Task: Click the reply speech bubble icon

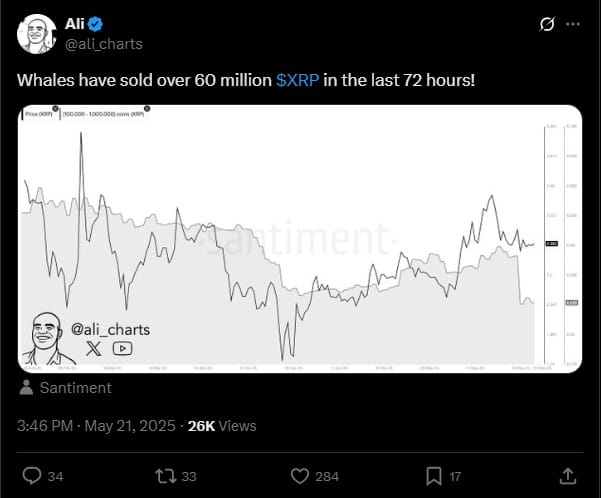Action: (32, 476)
